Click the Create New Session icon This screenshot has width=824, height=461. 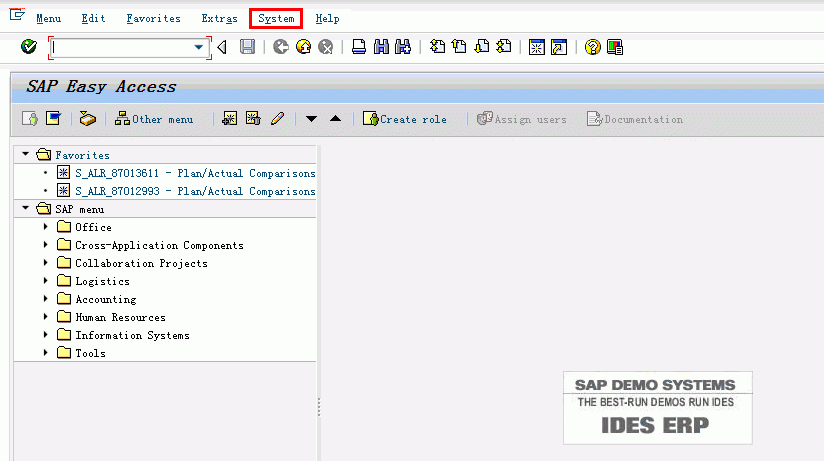[537, 47]
